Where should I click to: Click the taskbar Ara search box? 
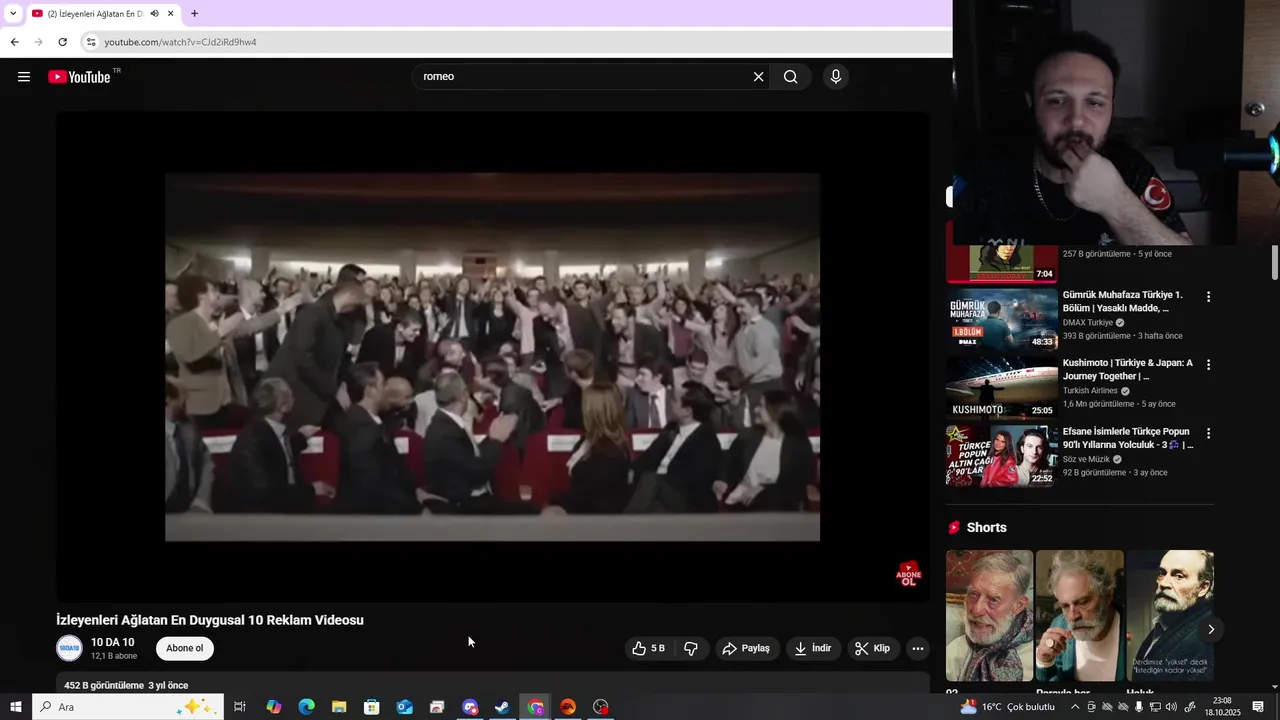click(x=128, y=707)
